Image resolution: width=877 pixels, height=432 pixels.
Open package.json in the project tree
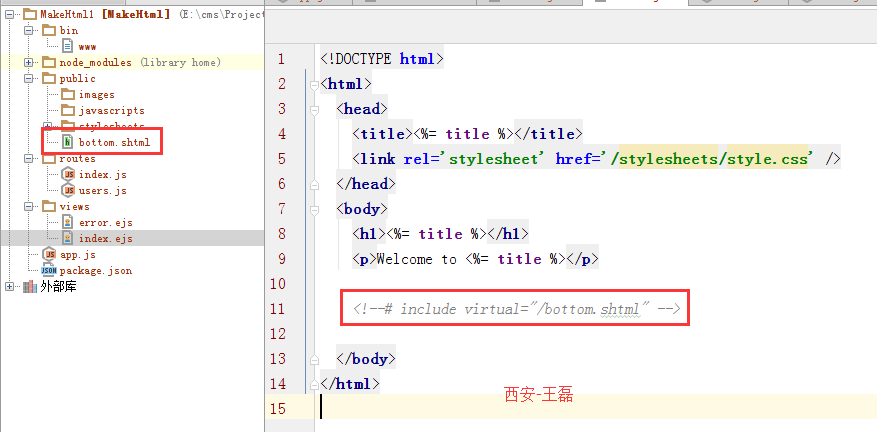(96, 271)
